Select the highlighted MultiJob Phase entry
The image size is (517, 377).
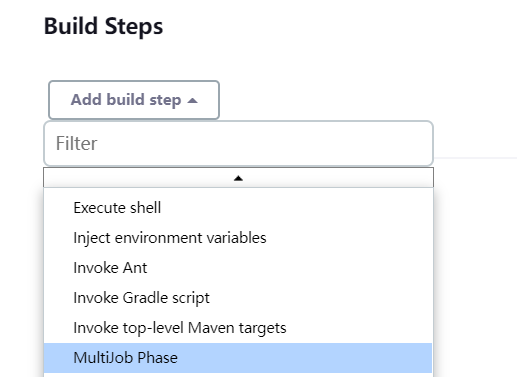(x=238, y=358)
